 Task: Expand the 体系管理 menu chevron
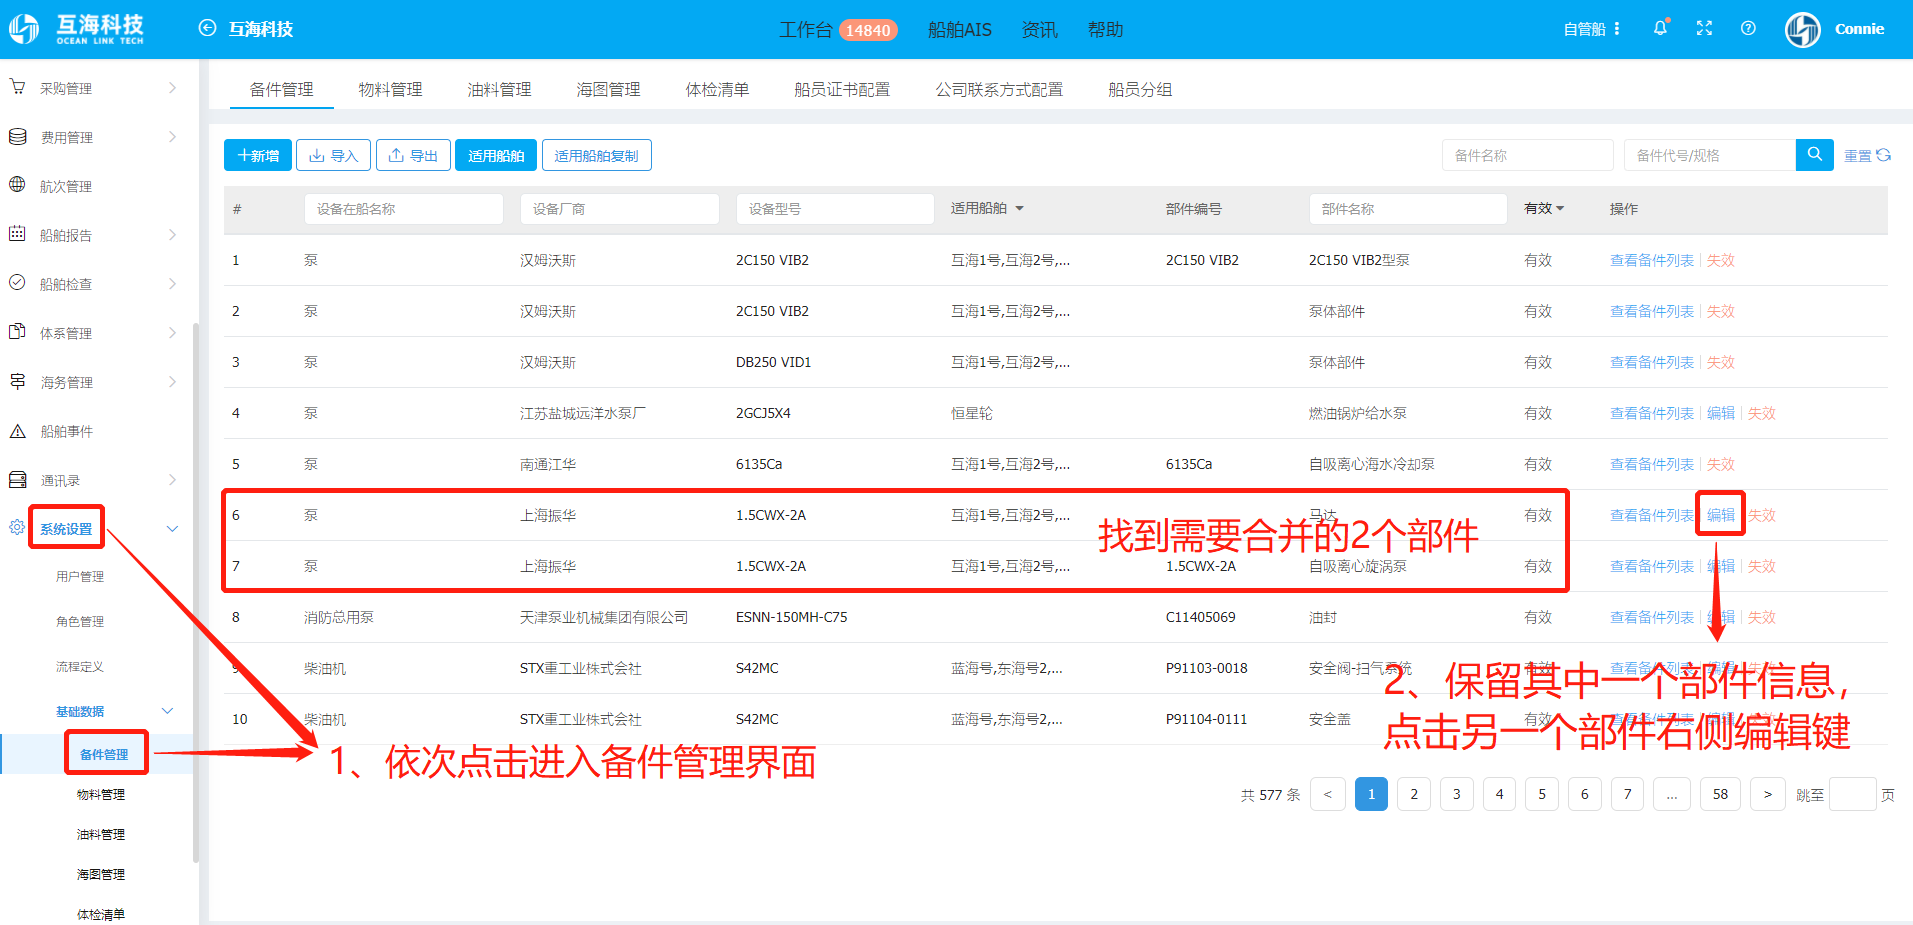pyautogui.click(x=172, y=333)
